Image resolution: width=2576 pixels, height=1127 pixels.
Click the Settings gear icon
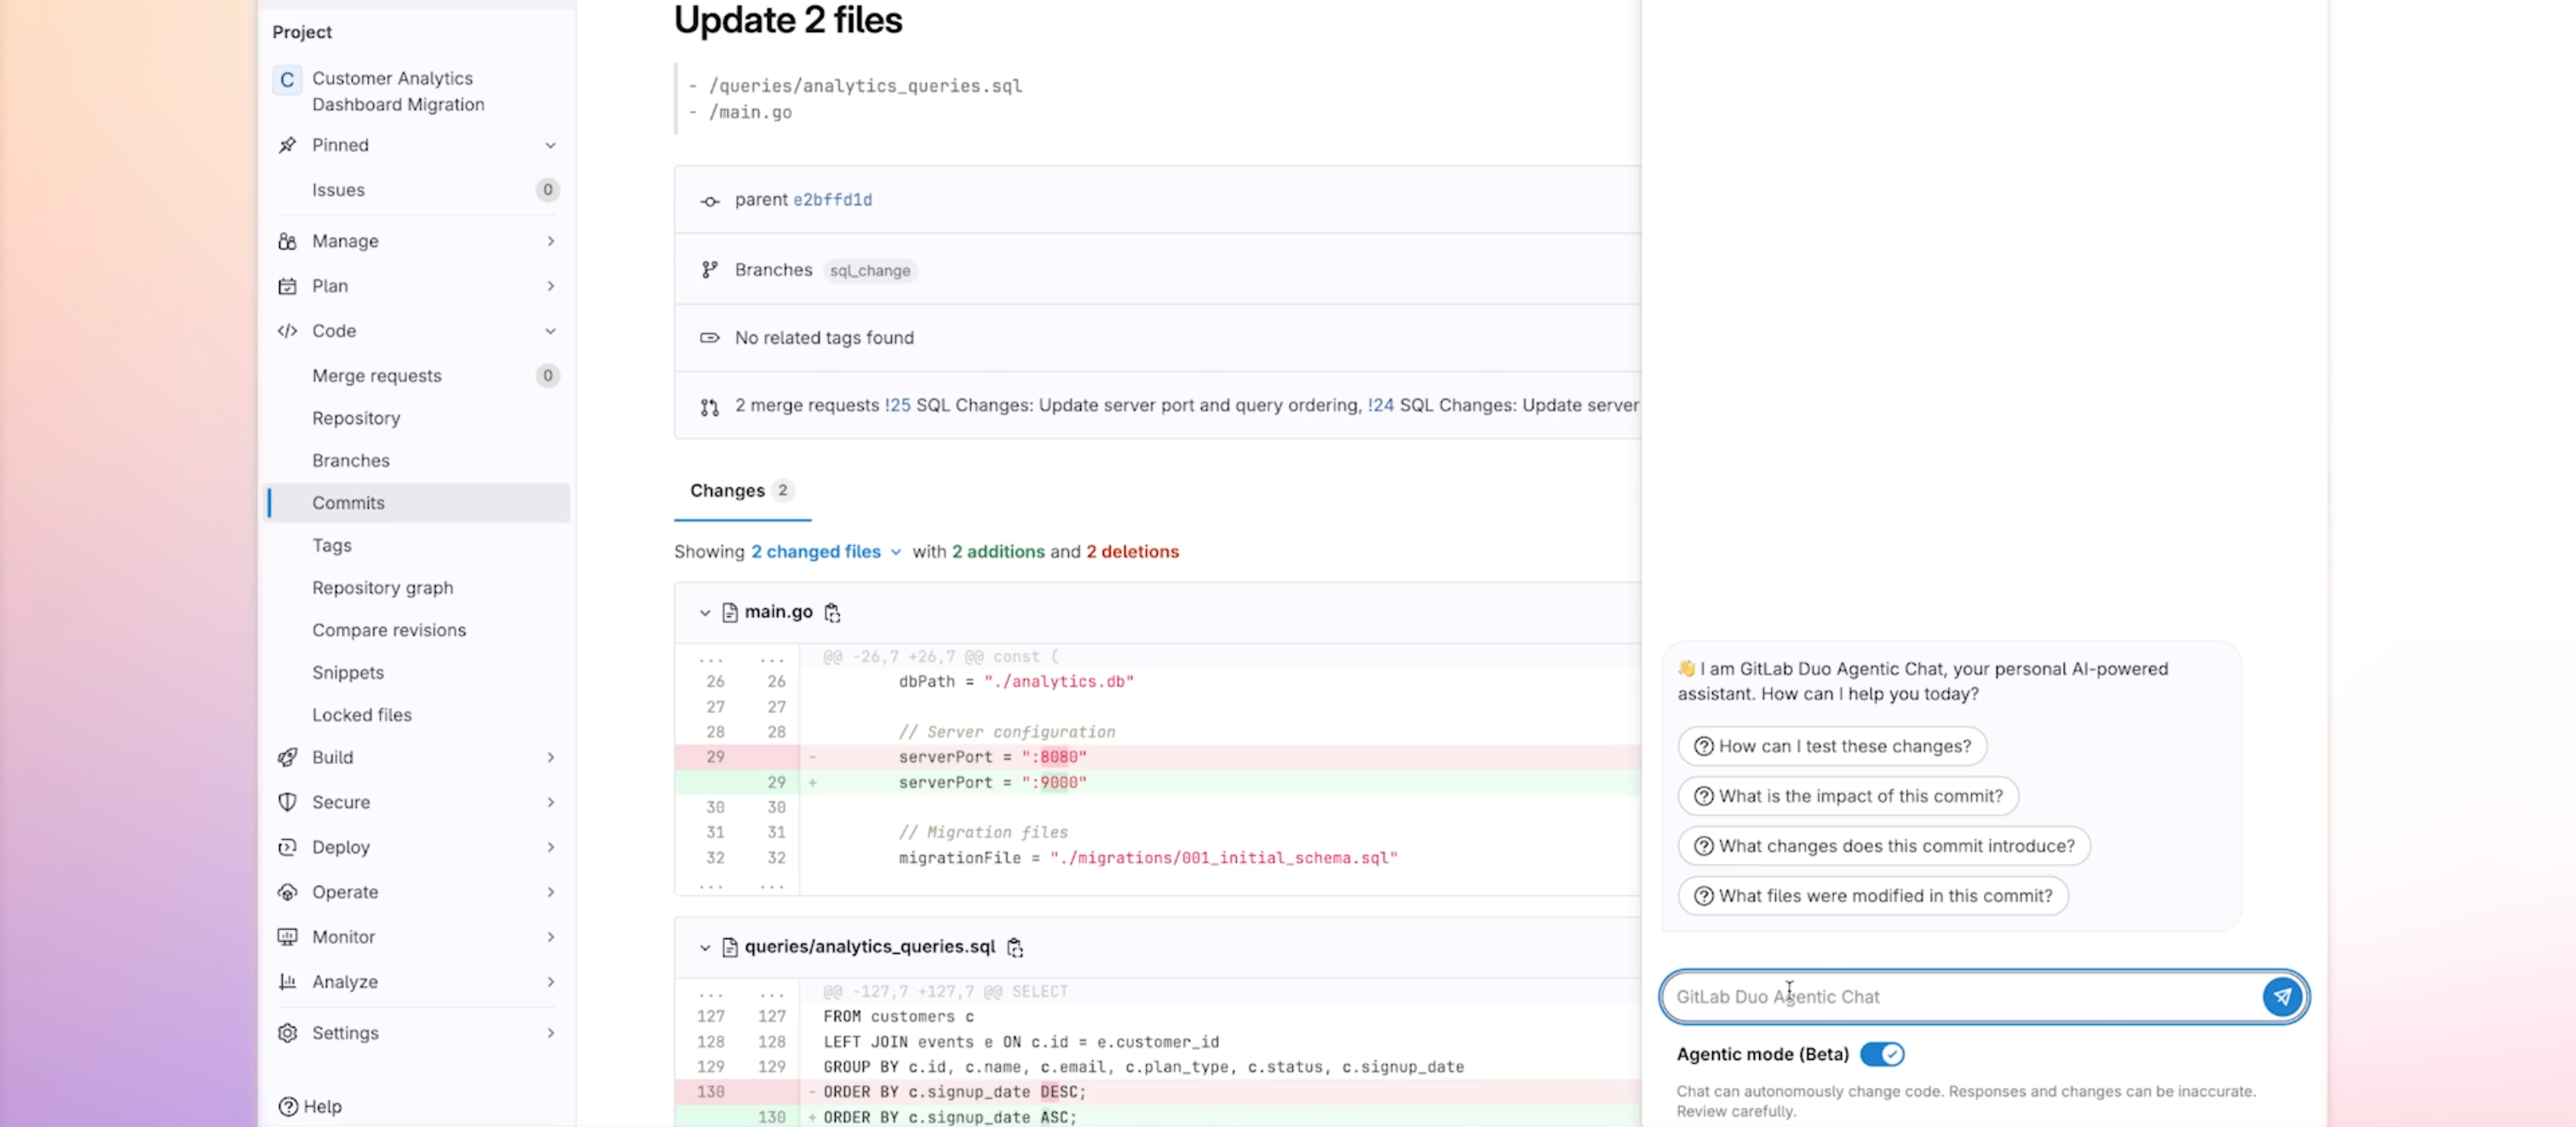coord(287,1033)
